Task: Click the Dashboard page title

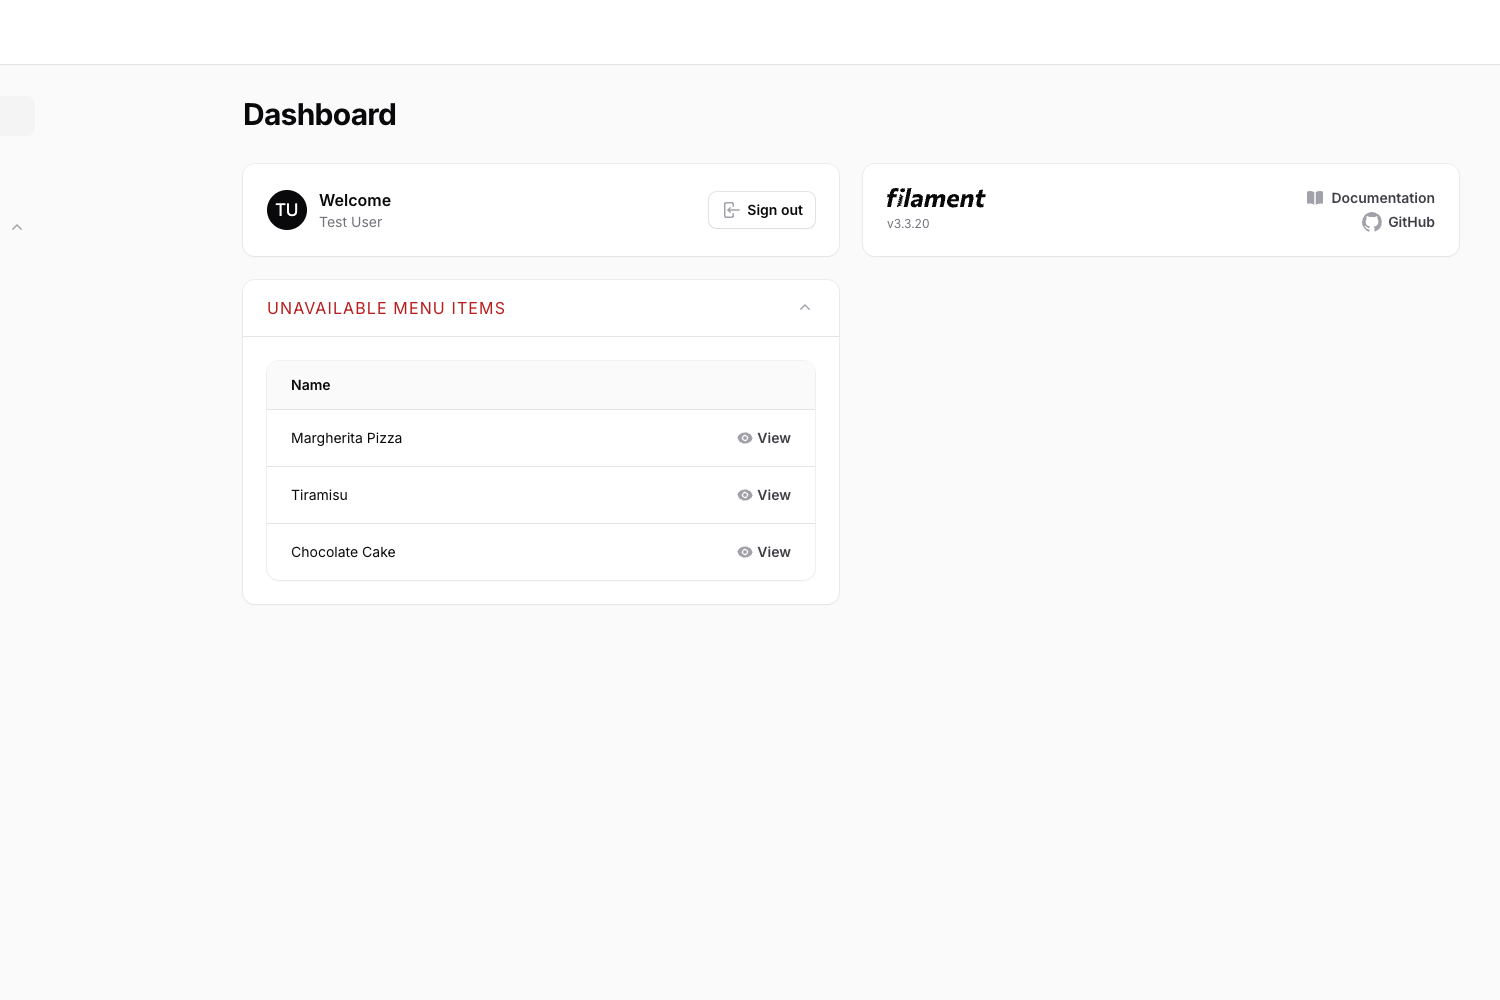Action: pyautogui.click(x=319, y=114)
